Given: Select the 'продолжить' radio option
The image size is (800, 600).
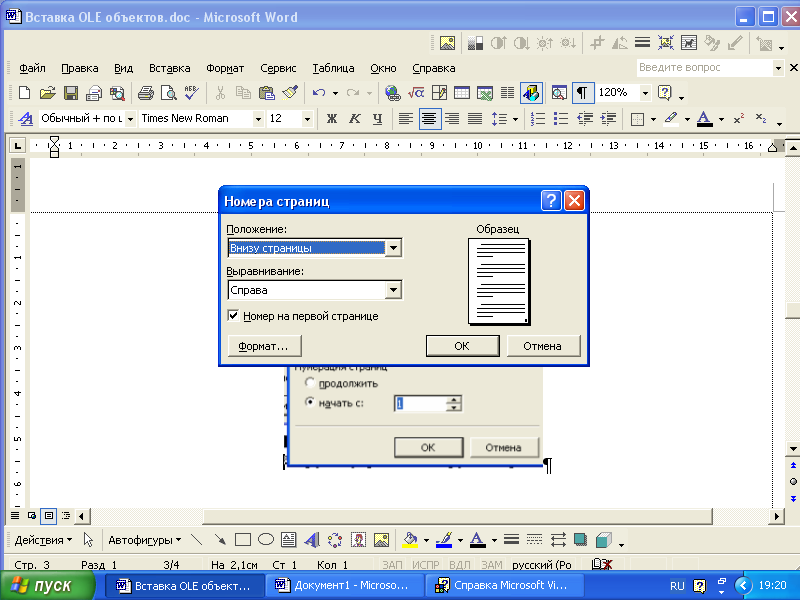Looking at the screenshot, I should pos(310,382).
